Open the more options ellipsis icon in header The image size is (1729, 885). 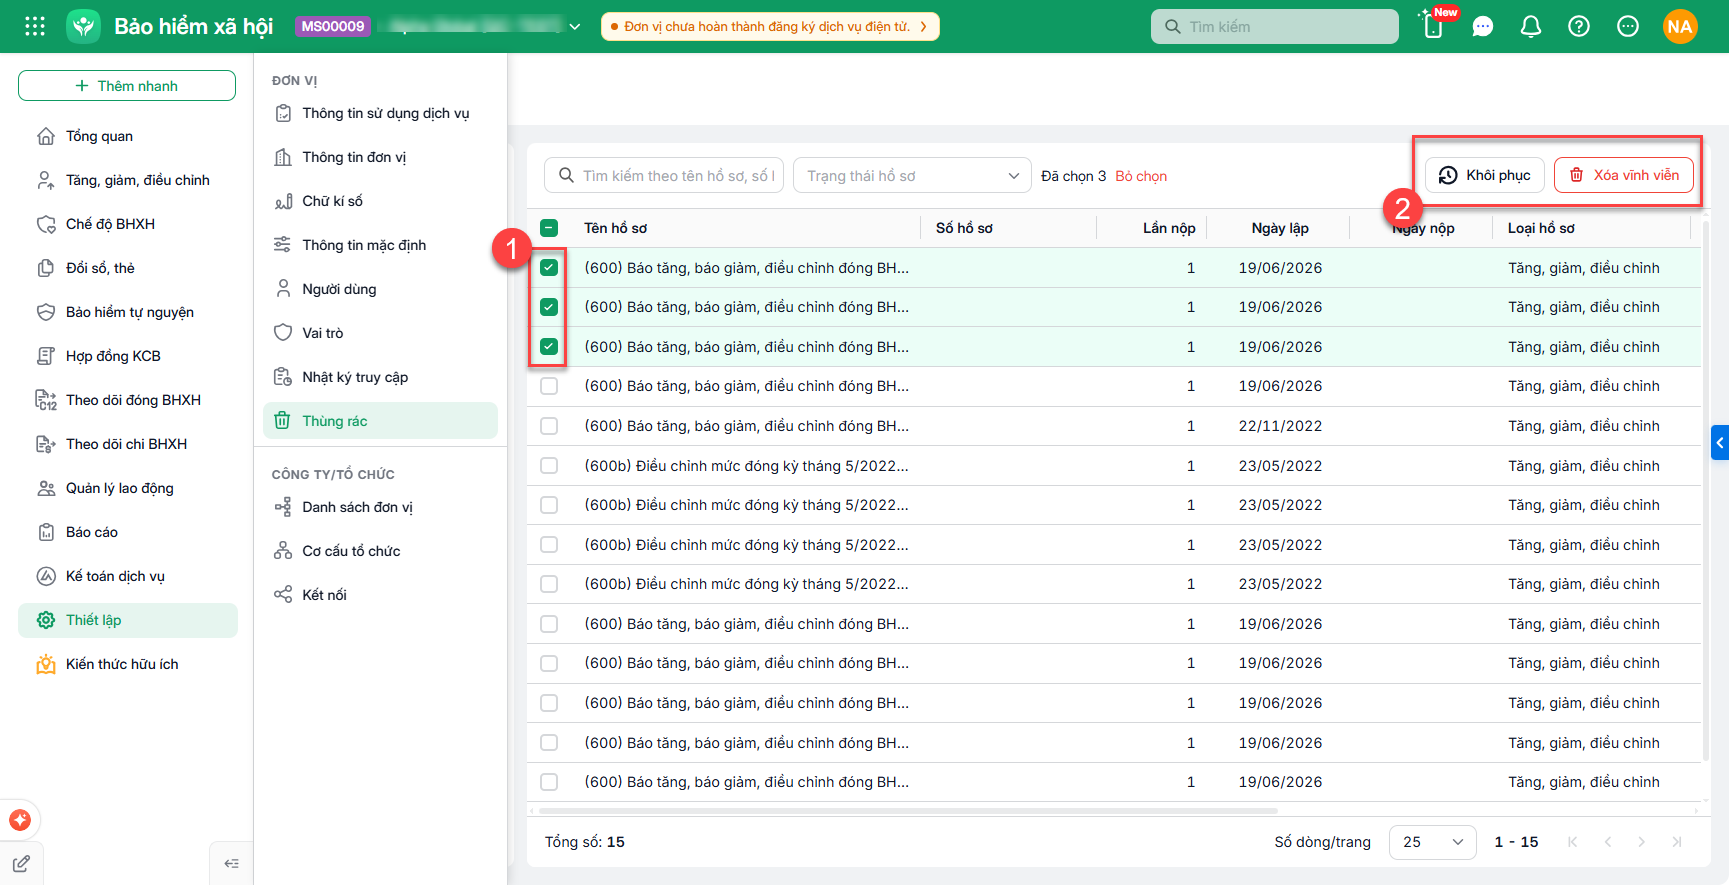[x=1628, y=27]
